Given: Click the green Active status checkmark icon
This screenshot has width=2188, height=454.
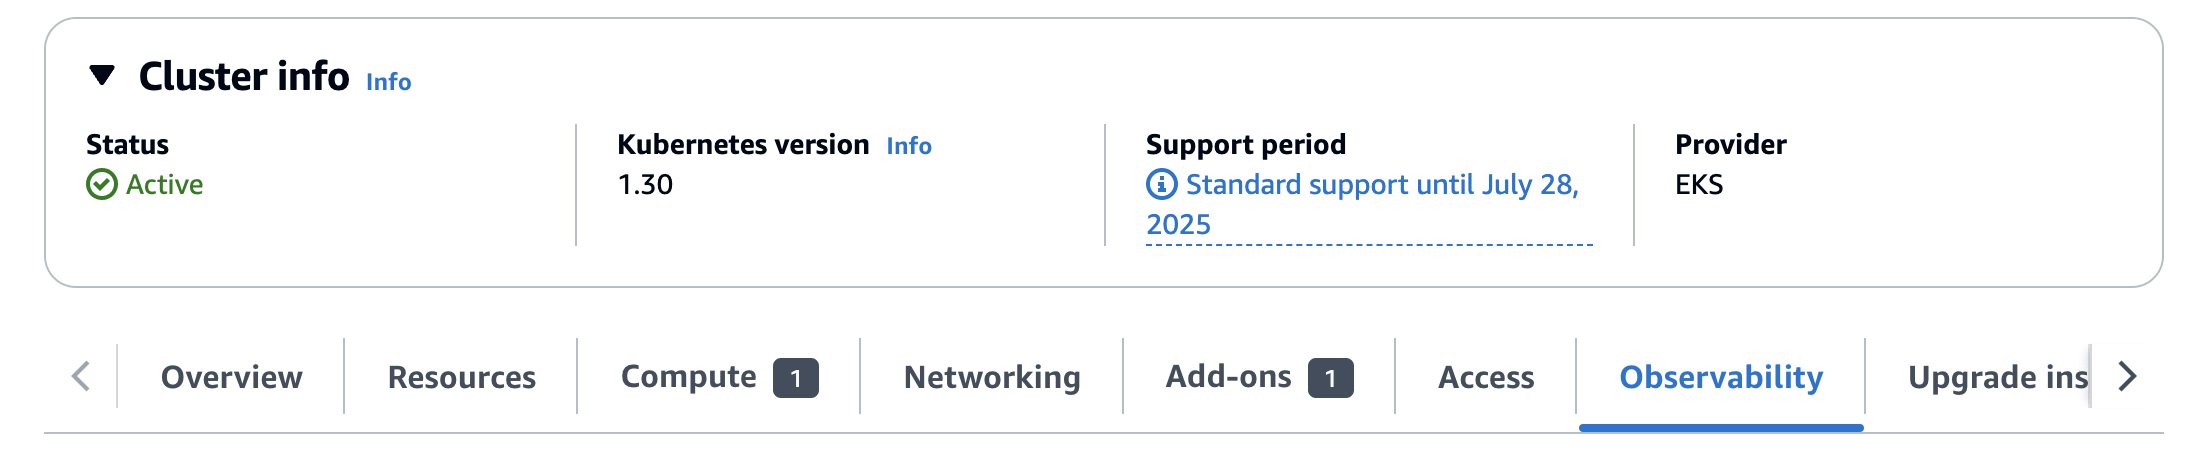Looking at the screenshot, I should pyautogui.click(x=102, y=185).
